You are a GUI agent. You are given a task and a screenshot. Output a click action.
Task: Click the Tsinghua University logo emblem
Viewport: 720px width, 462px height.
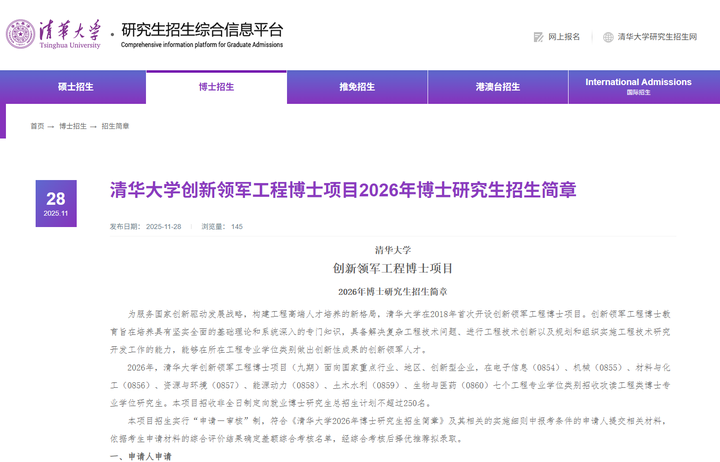coord(20,34)
